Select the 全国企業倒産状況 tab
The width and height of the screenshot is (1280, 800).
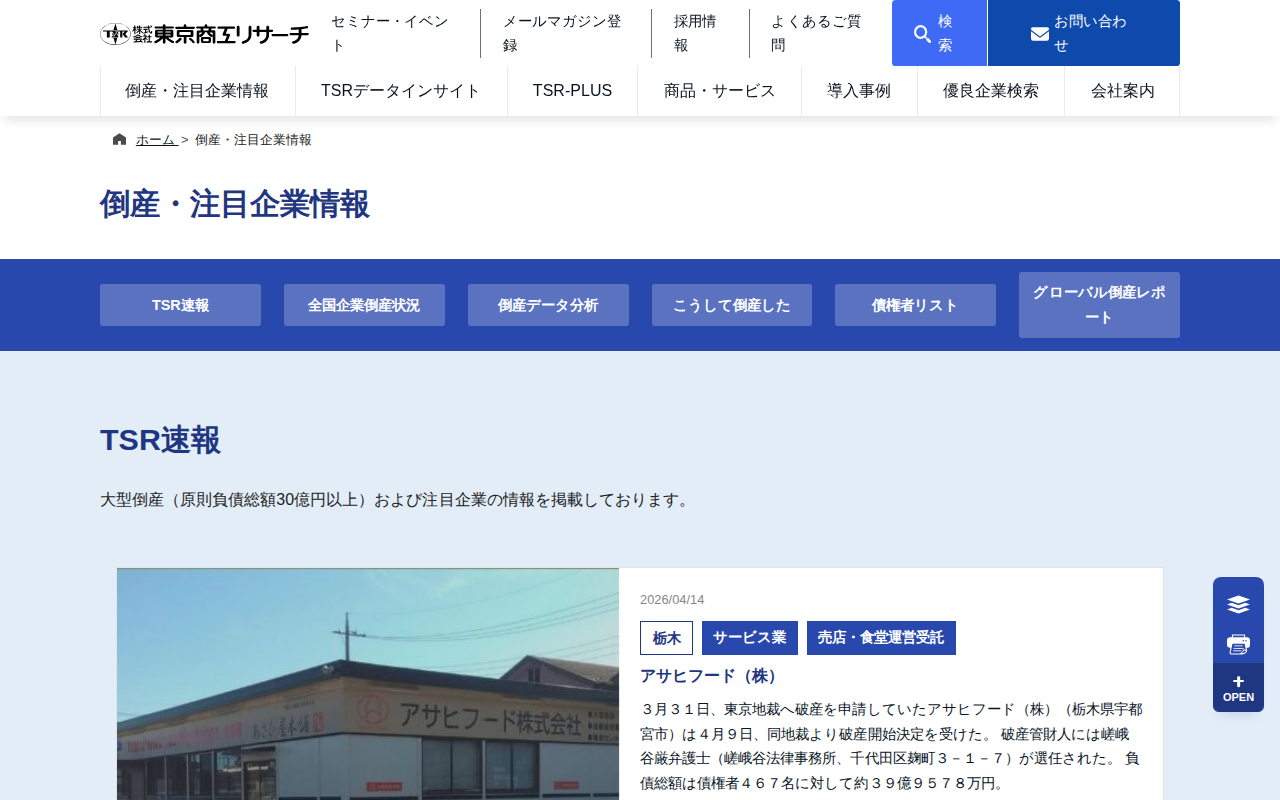[364, 305]
